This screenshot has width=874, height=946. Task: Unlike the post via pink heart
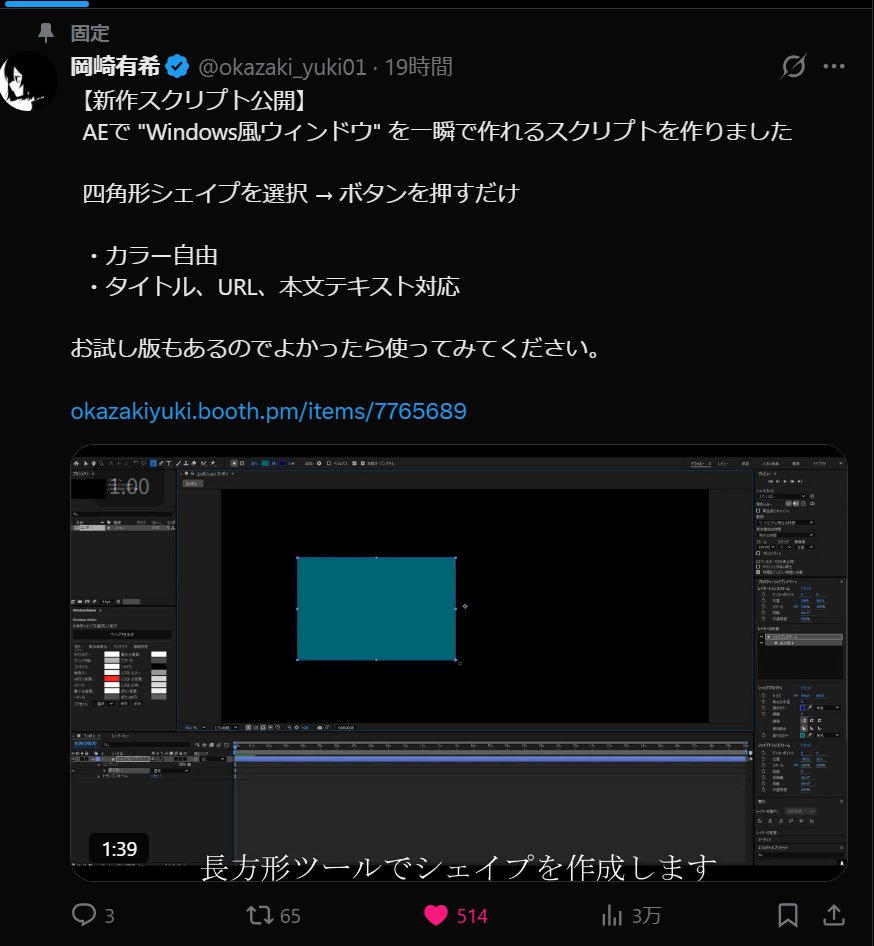(435, 915)
